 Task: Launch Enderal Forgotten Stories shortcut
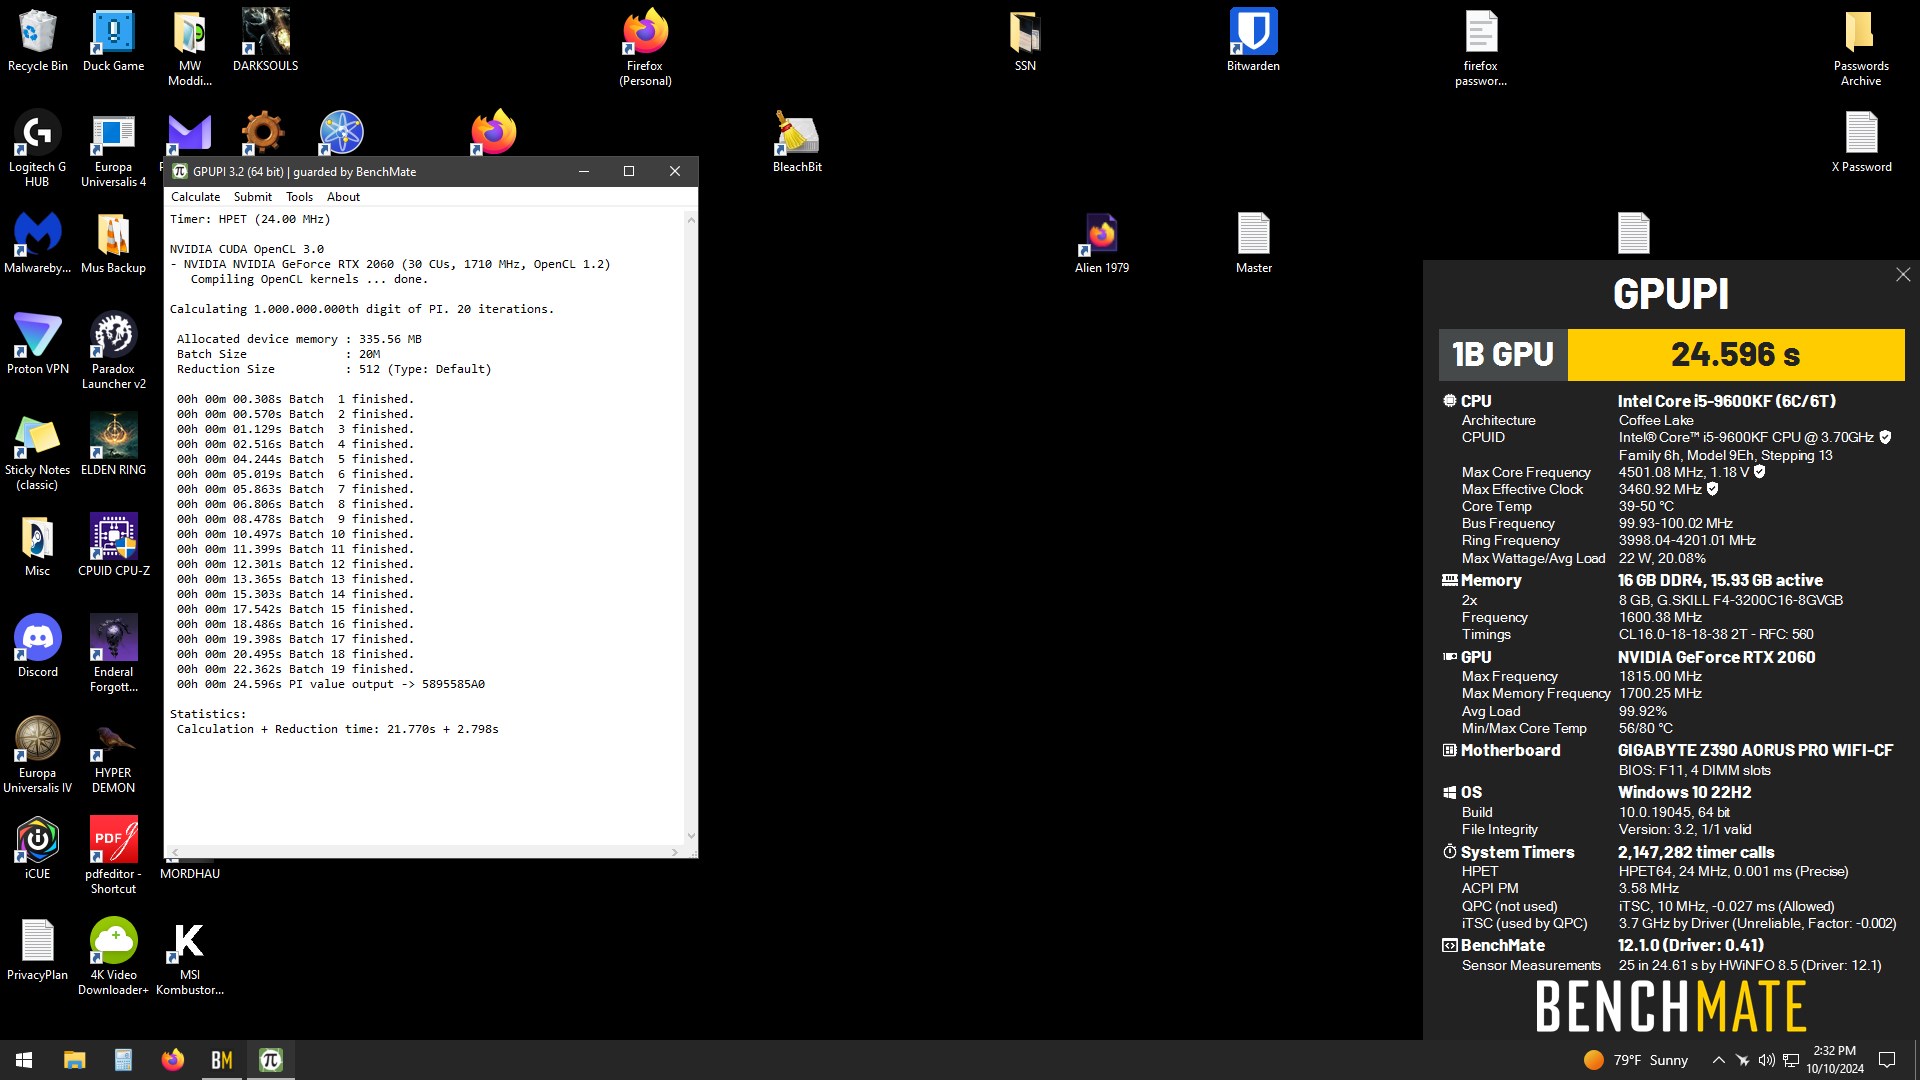(x=113, y=654)
